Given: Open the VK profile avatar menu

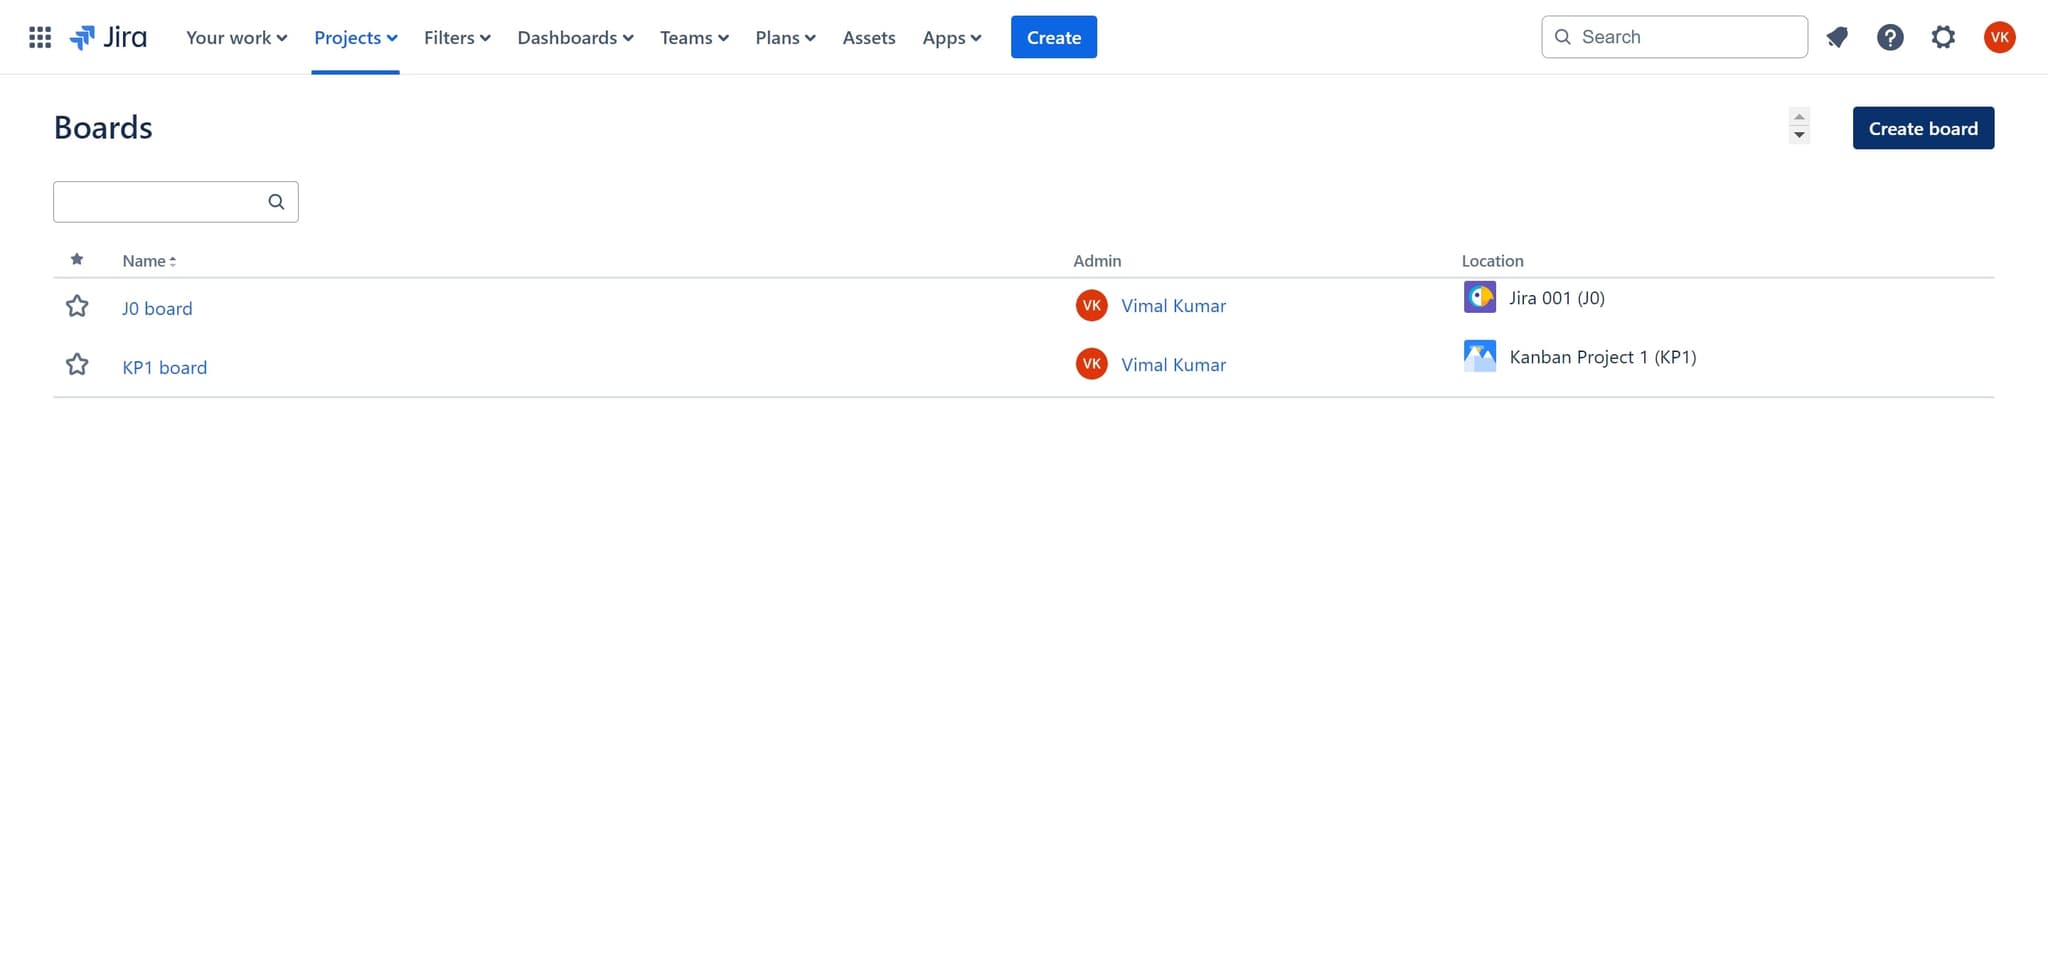Looking at the screenshot, I should [x=1999, y=38].
